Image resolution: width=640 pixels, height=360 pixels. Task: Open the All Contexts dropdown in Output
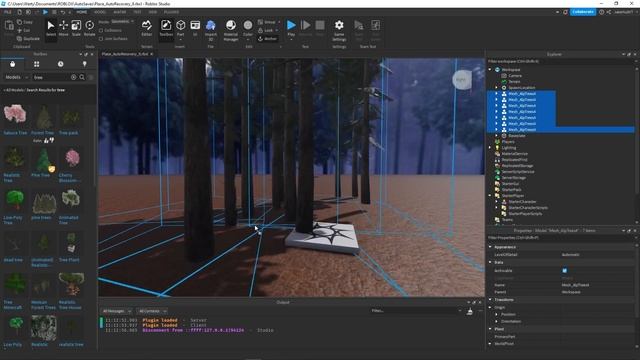152,311
